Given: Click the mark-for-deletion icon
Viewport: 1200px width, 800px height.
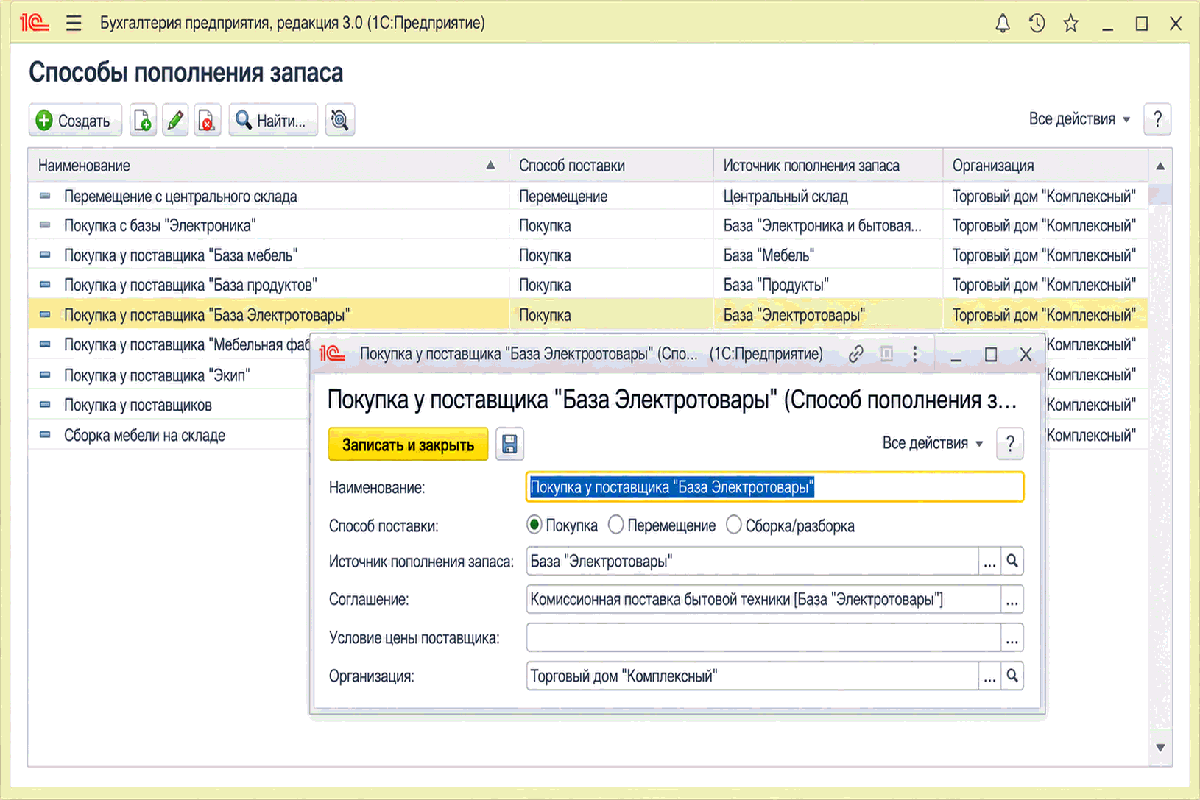Looking at the screenshot, I should 206,121.
